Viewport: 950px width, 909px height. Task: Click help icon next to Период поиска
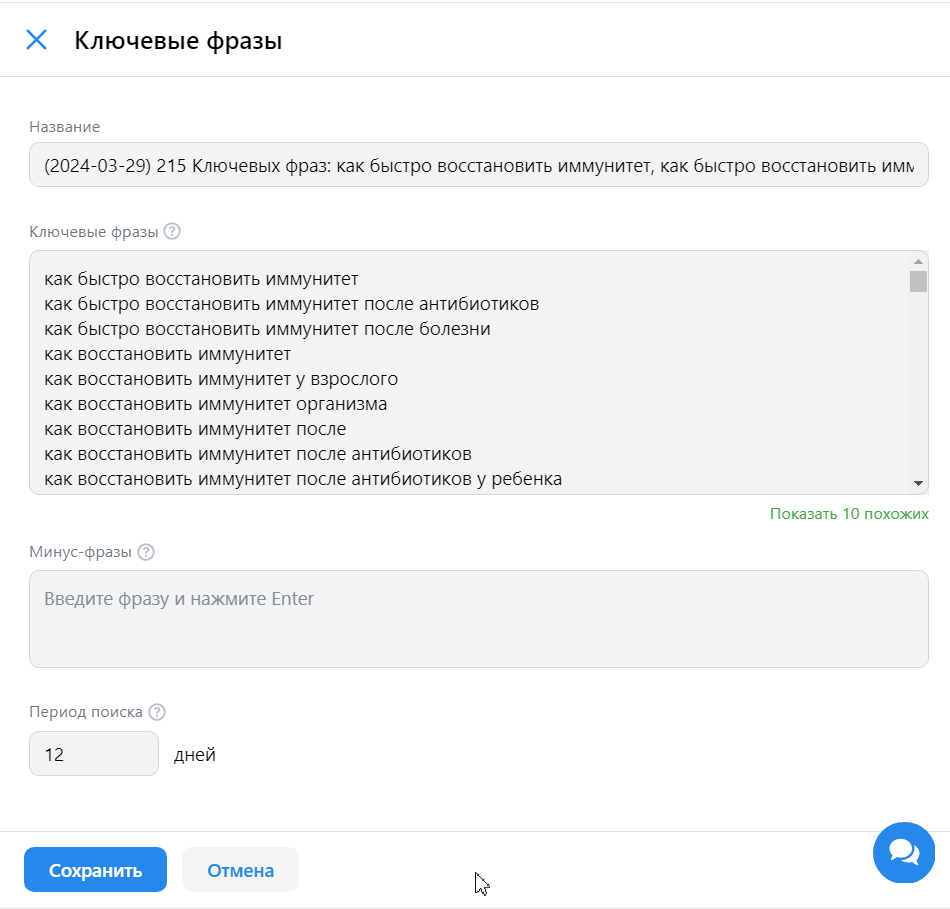coord(157,712)
